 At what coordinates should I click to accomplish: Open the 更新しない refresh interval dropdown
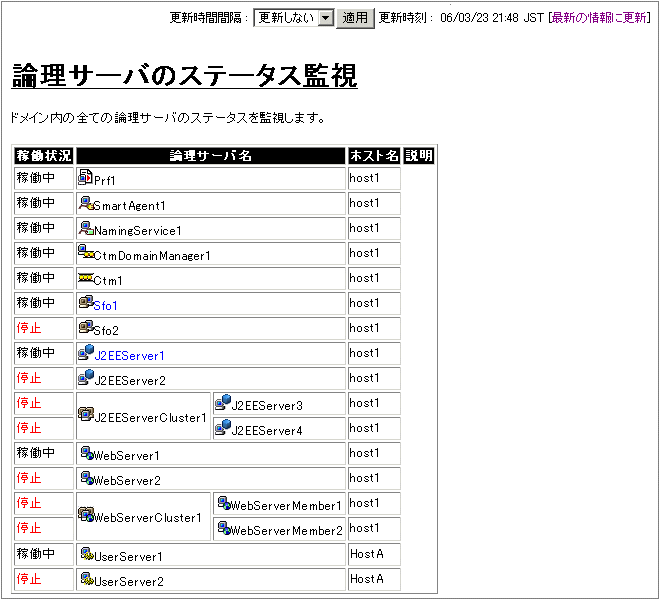(x=294, y=18)
